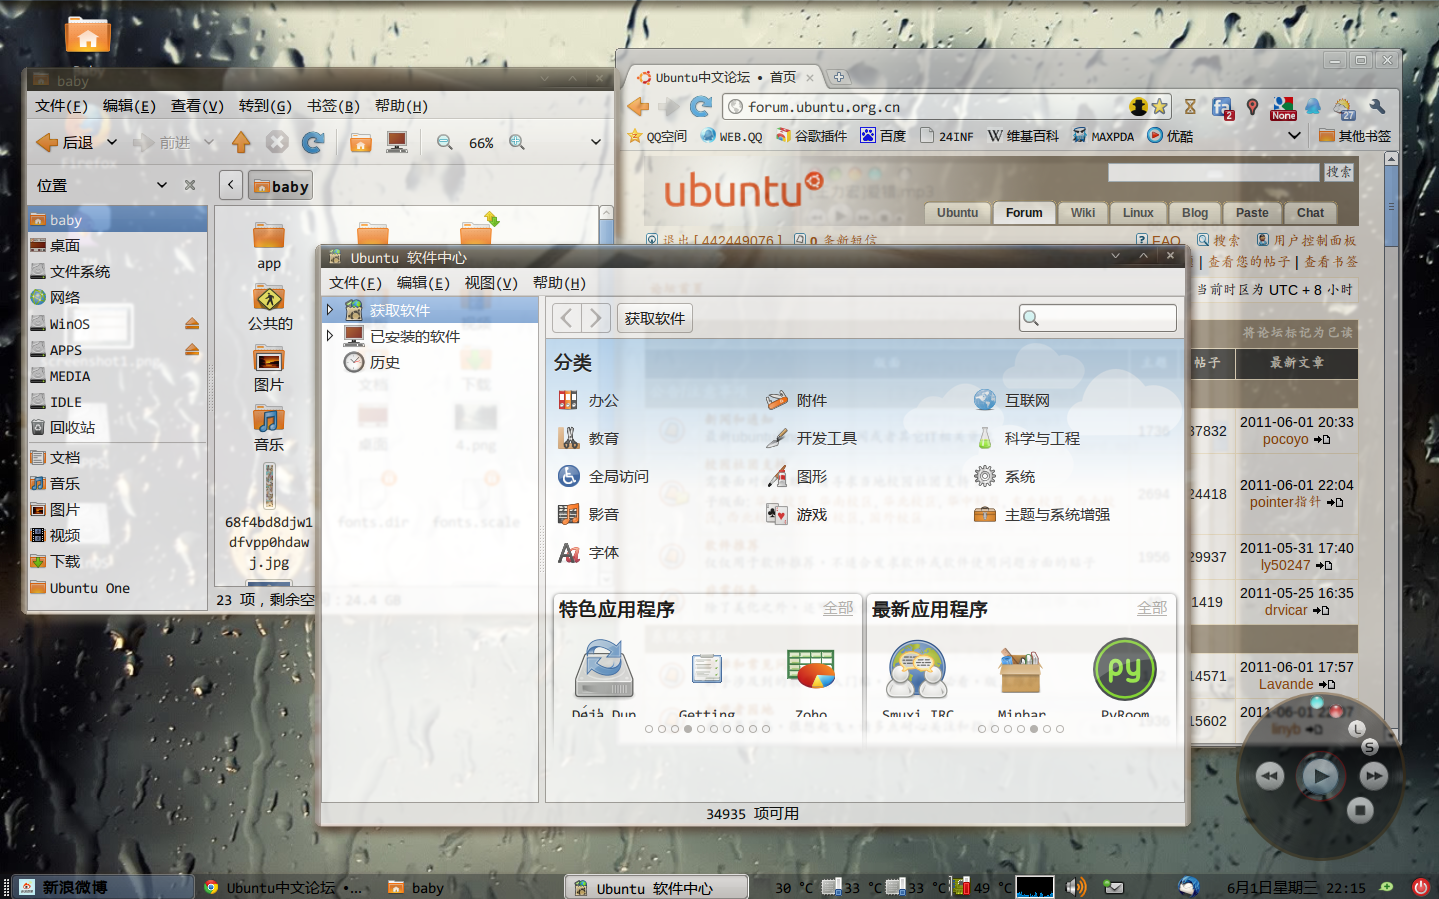Open the Software Center 视图(V) menu
The width and height of the screenshot is (1439, 899).
click(x=491, y=283)
